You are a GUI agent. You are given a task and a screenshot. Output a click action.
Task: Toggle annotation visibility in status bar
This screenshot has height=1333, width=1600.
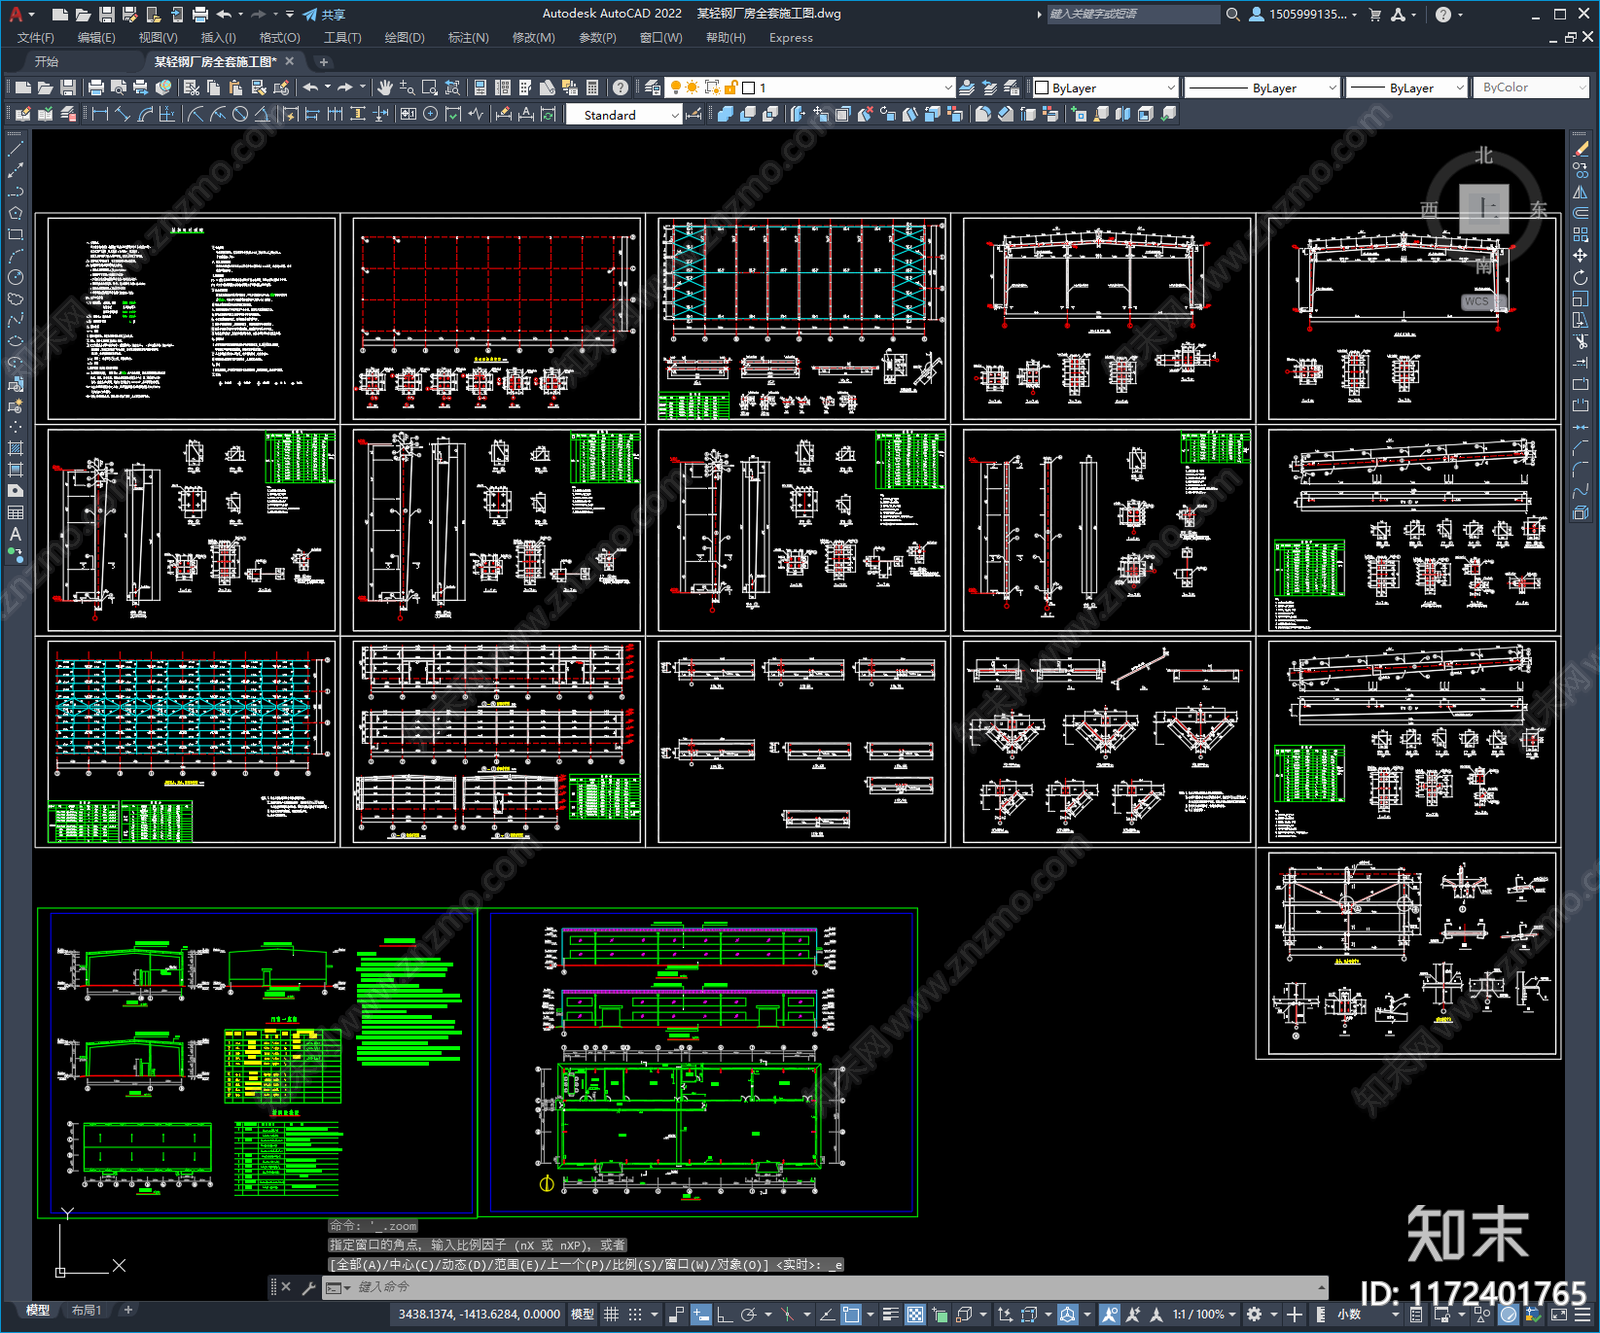[x=1110, y=1314]
